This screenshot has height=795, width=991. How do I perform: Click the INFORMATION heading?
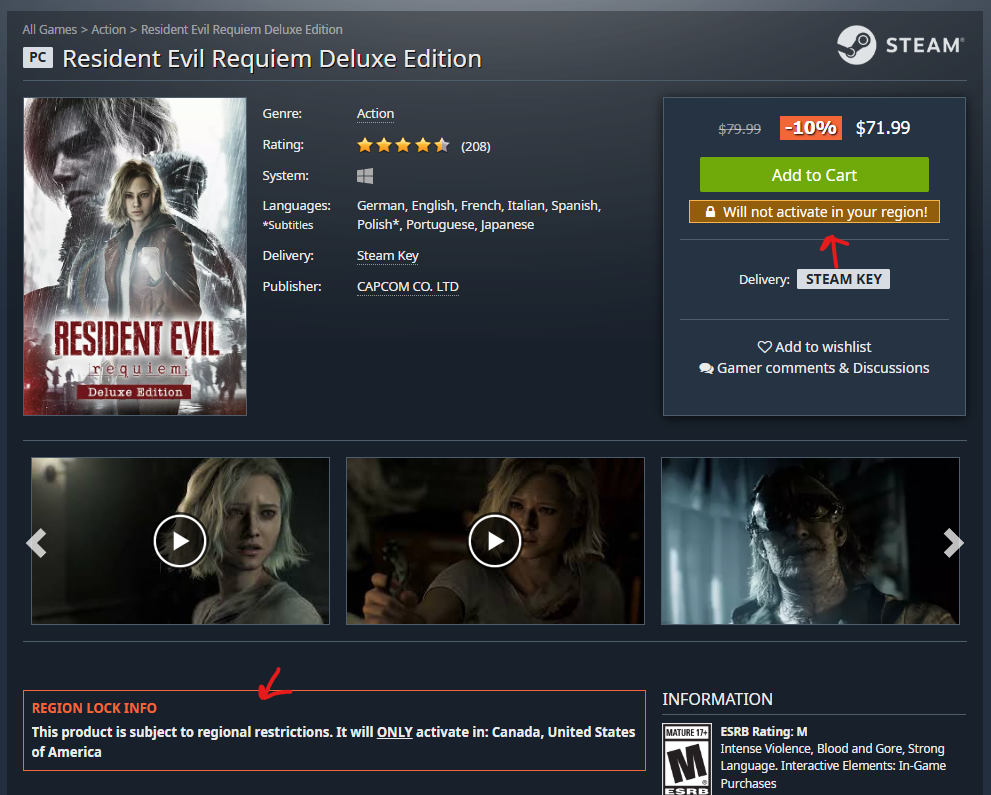(x=717, y=700)
